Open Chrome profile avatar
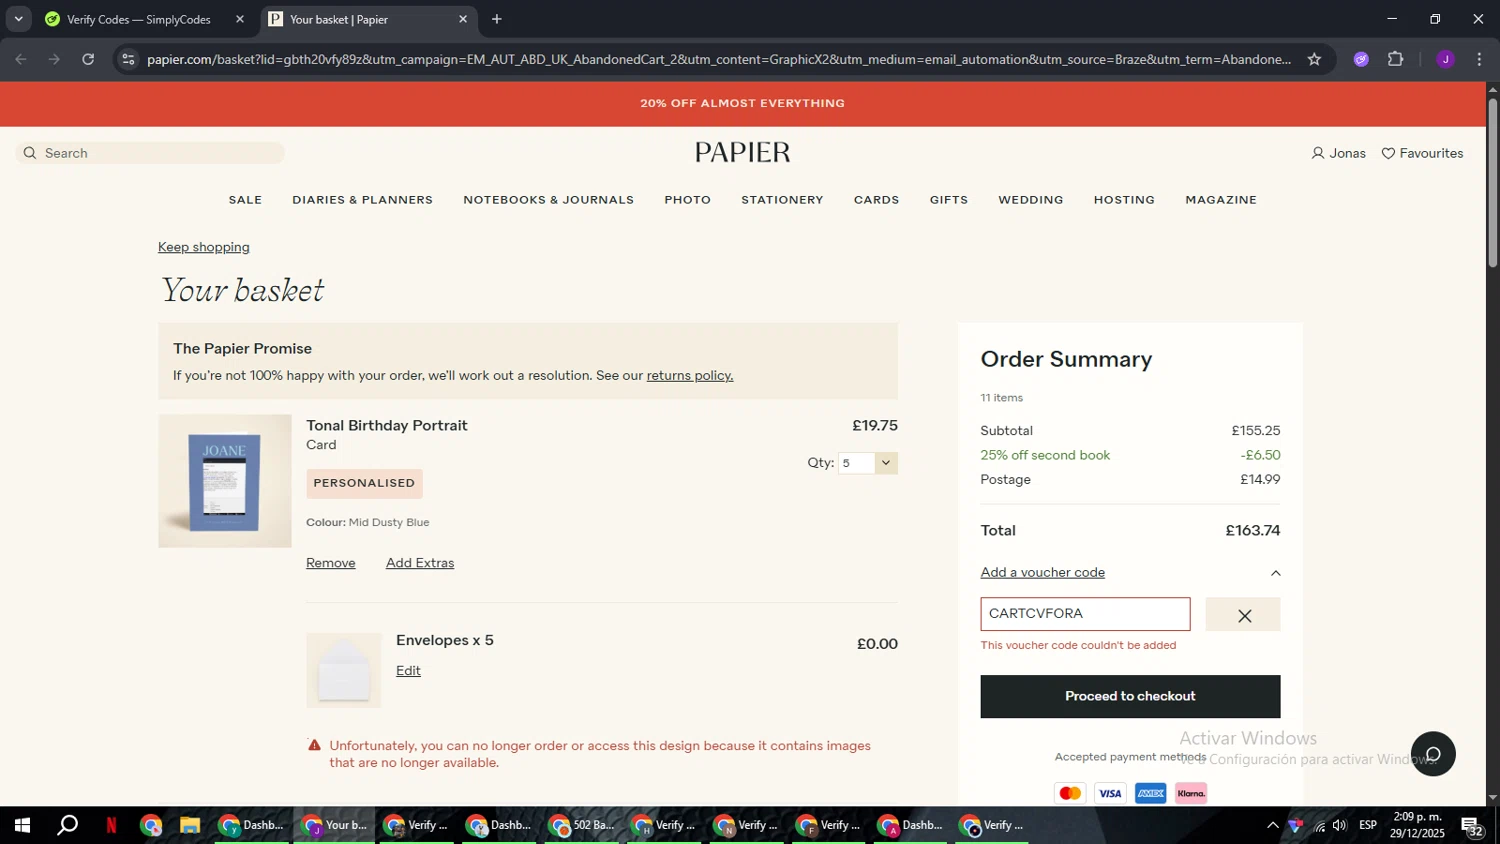Screen dimensions: 1500x844 [1445, 60]
